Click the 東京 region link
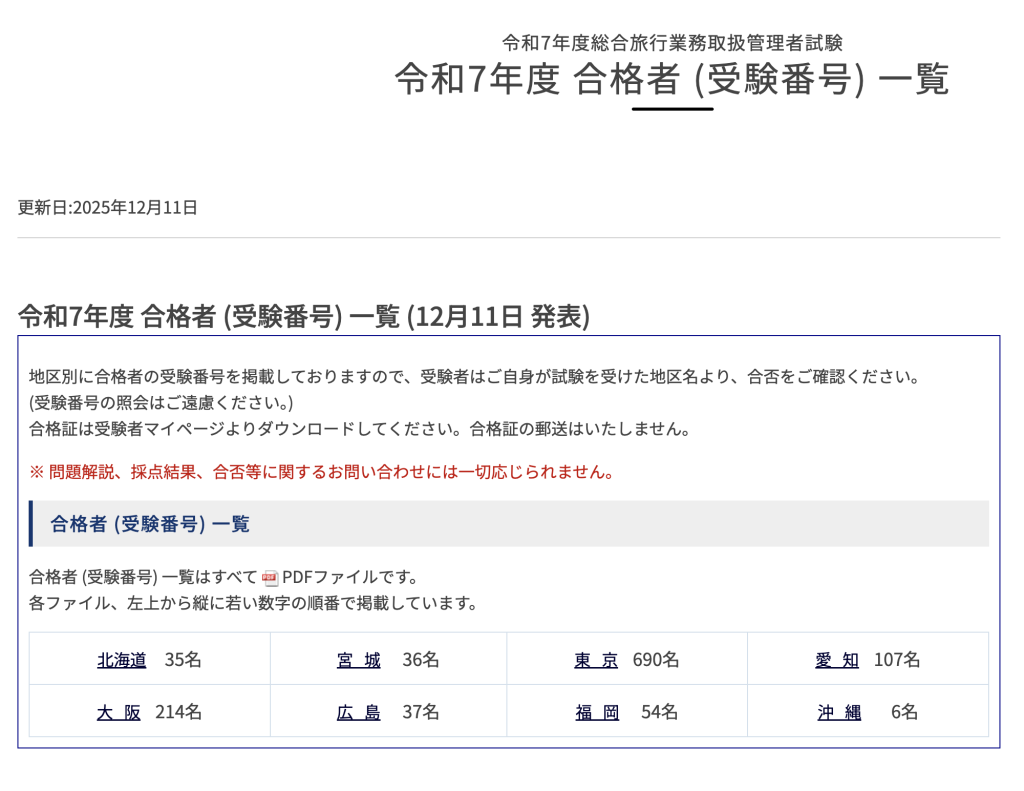 tap(596, 660)
